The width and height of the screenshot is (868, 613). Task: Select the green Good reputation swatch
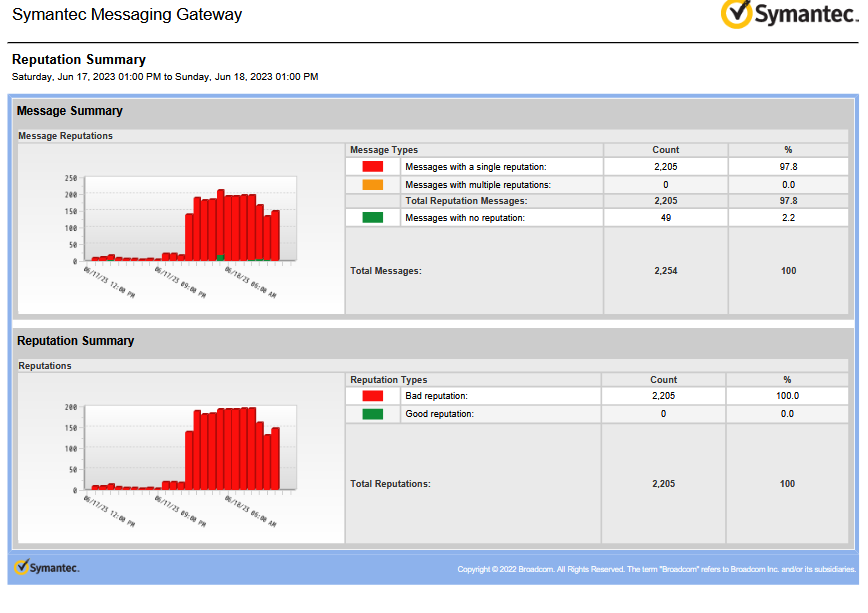373,414
